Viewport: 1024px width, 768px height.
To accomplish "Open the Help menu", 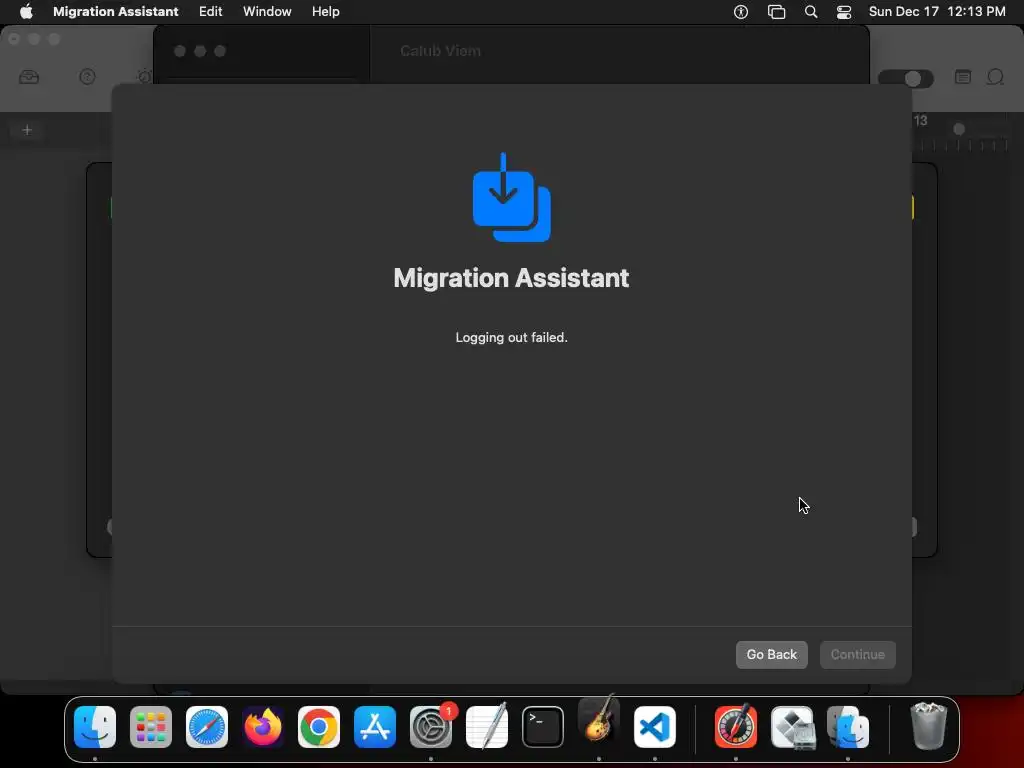I will point(325,11).
